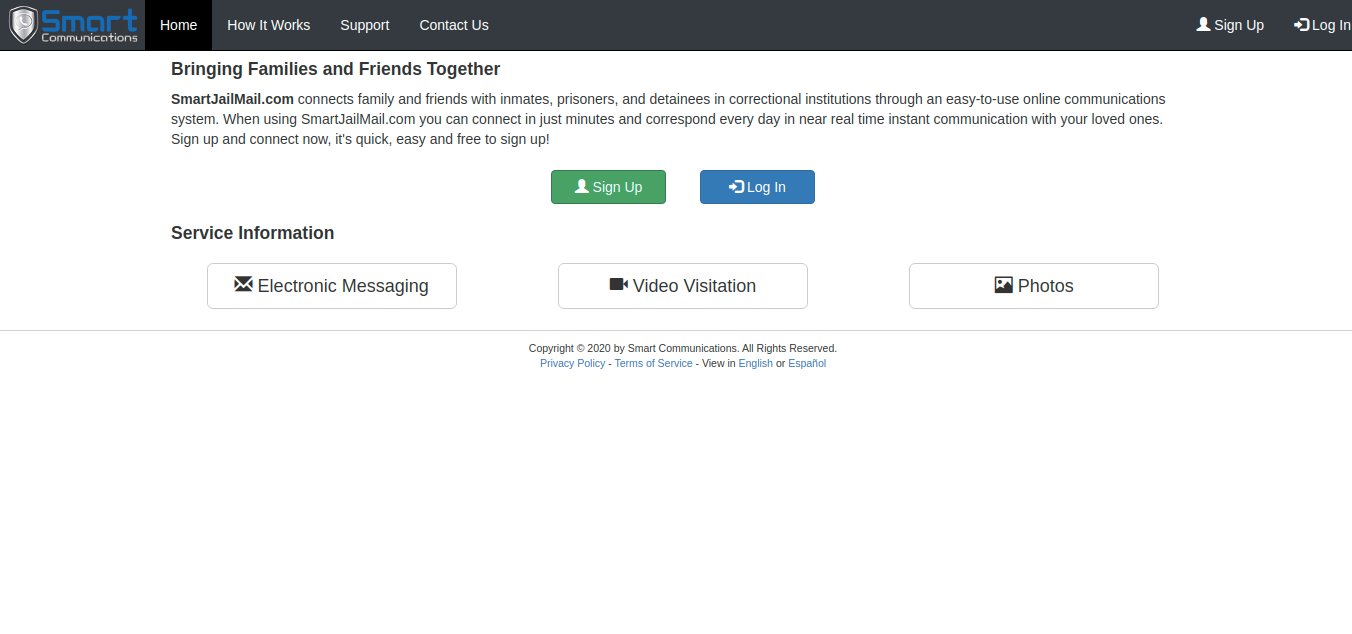Screen dimensions: 1352x634
Task: Switch the site language to Español
Action: [x=807, y=363]
